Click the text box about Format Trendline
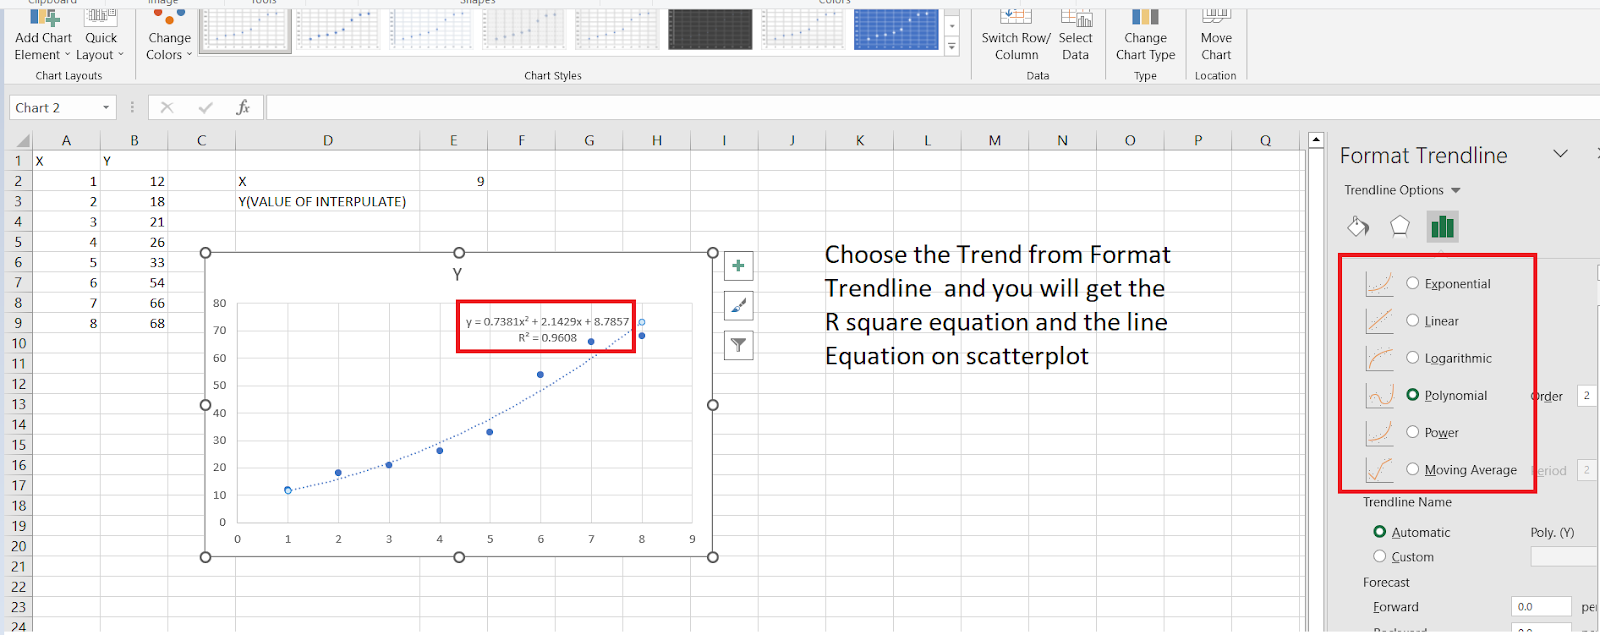Viewport: 1600px width, 635px height. 997,305
